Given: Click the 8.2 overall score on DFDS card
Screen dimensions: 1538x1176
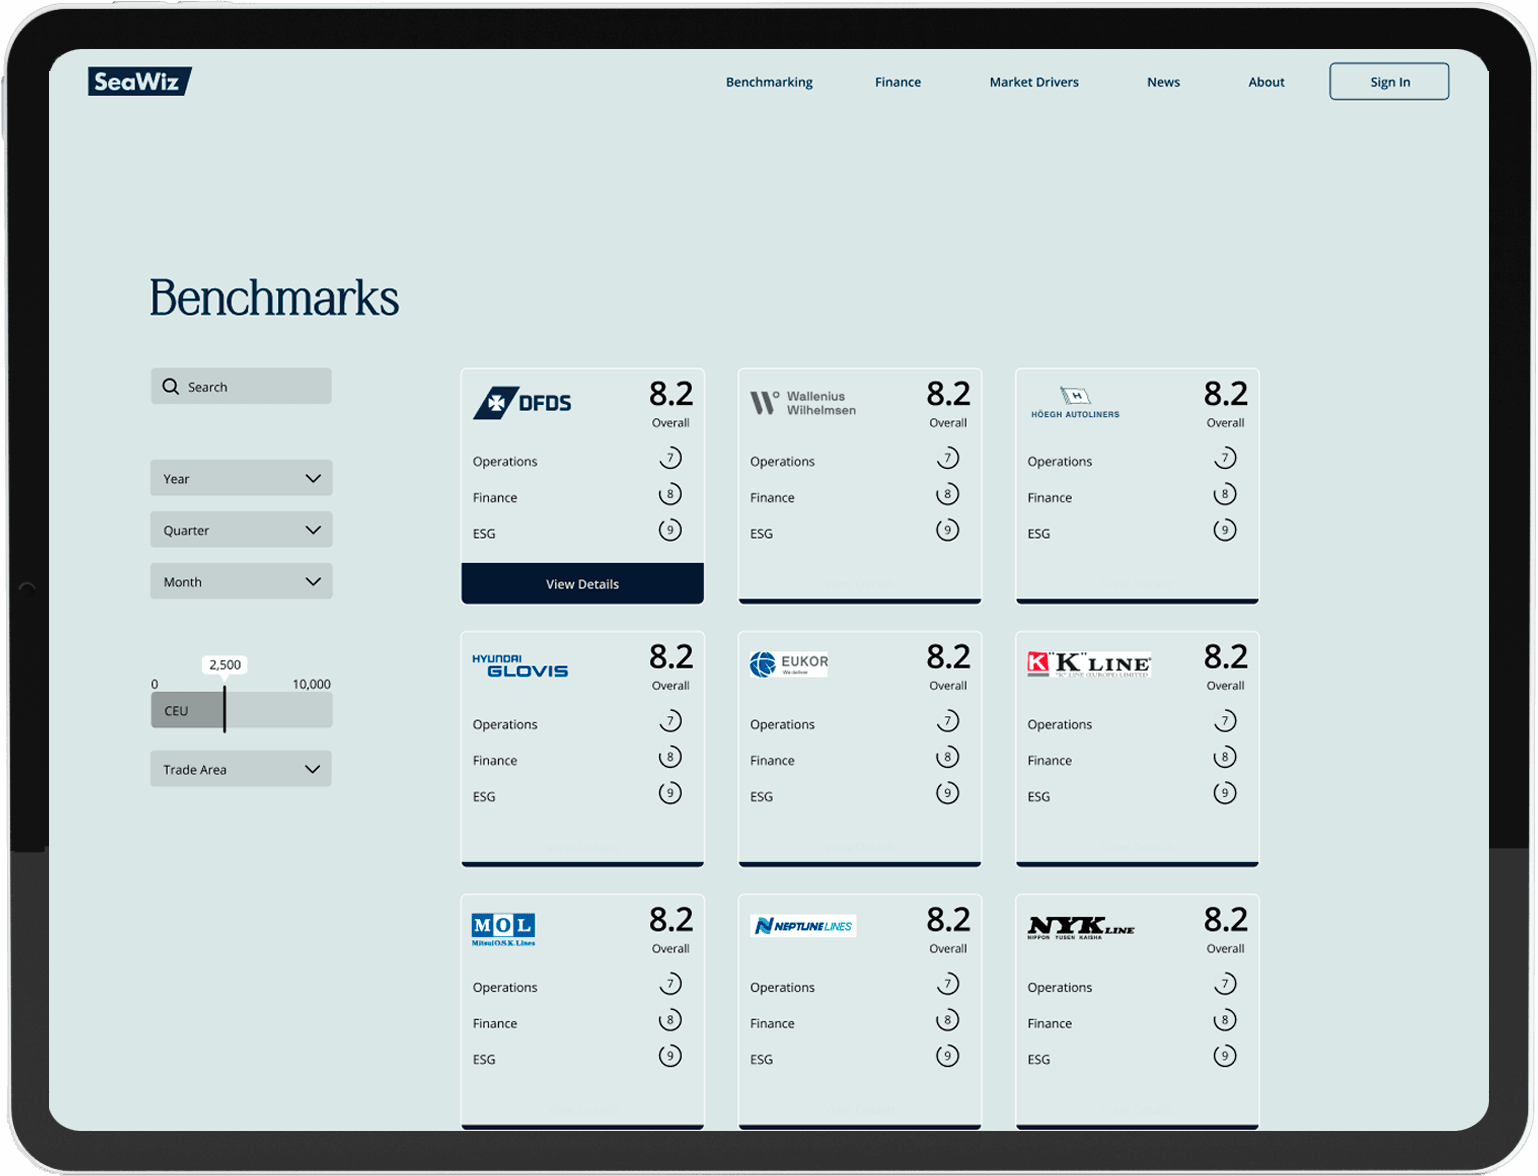Looking at the screenshot, I should [x=671, y=393].
